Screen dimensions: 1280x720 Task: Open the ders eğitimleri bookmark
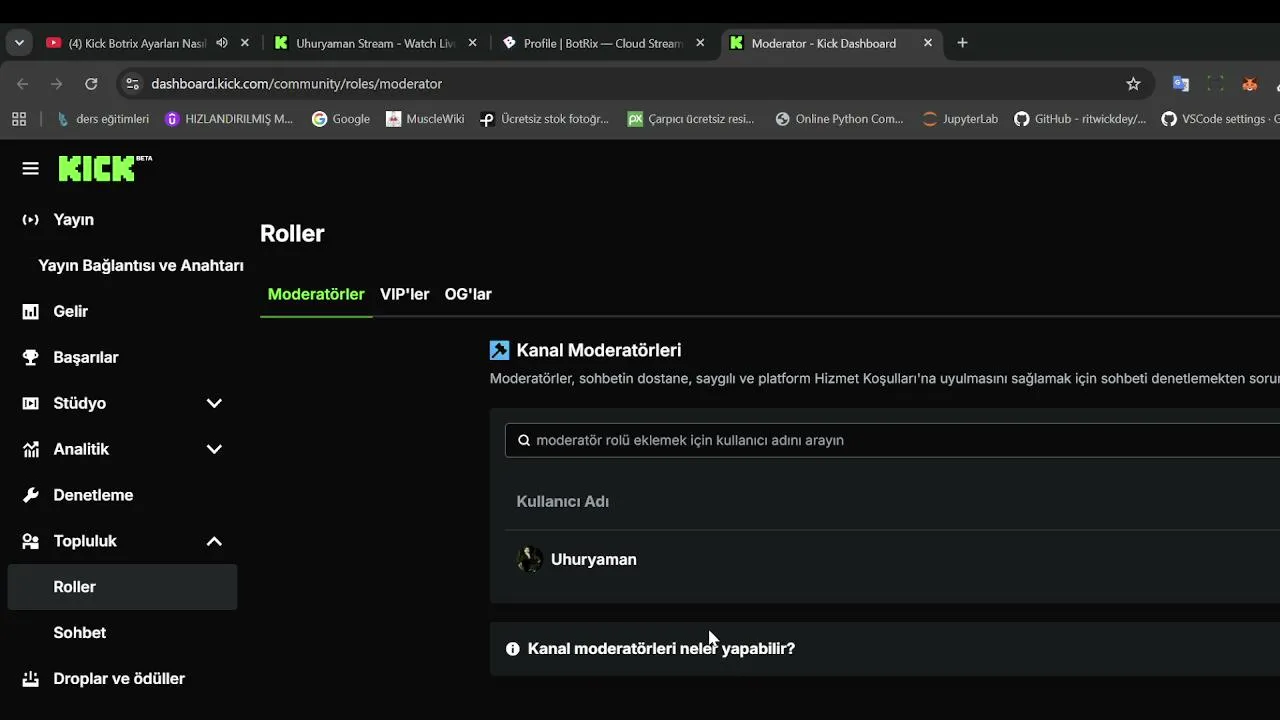103,119
